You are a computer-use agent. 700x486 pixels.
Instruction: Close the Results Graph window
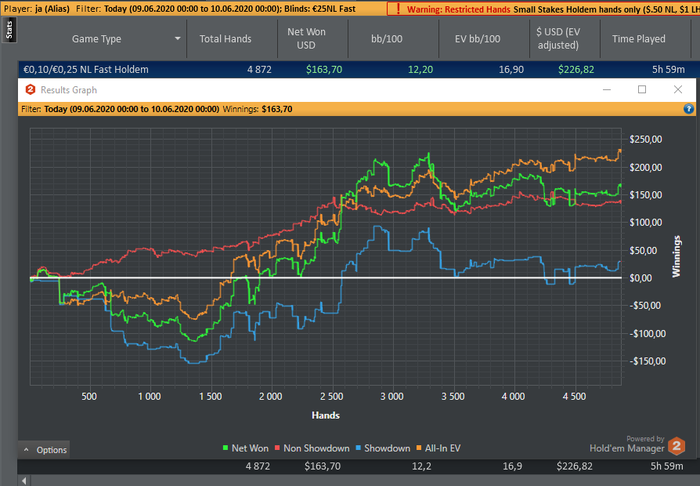tap(678, 90)
